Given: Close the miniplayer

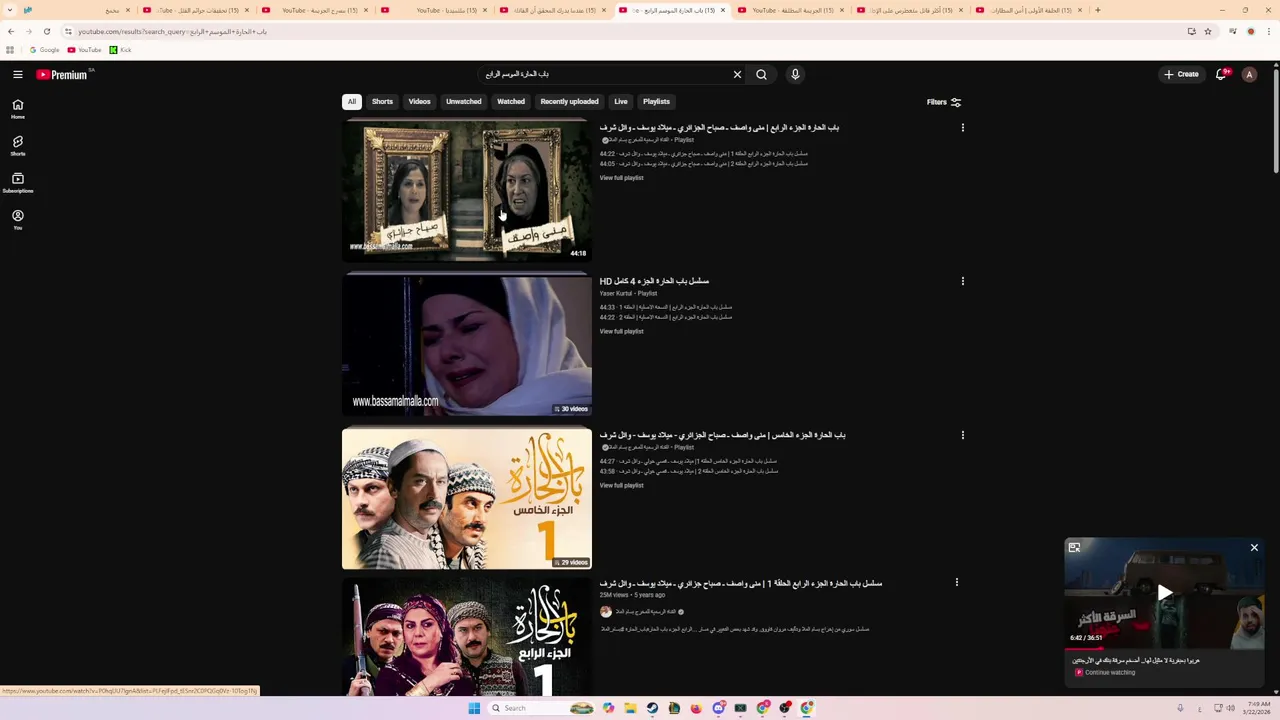Looking at the screenshot, I should tap(1254, 548).
